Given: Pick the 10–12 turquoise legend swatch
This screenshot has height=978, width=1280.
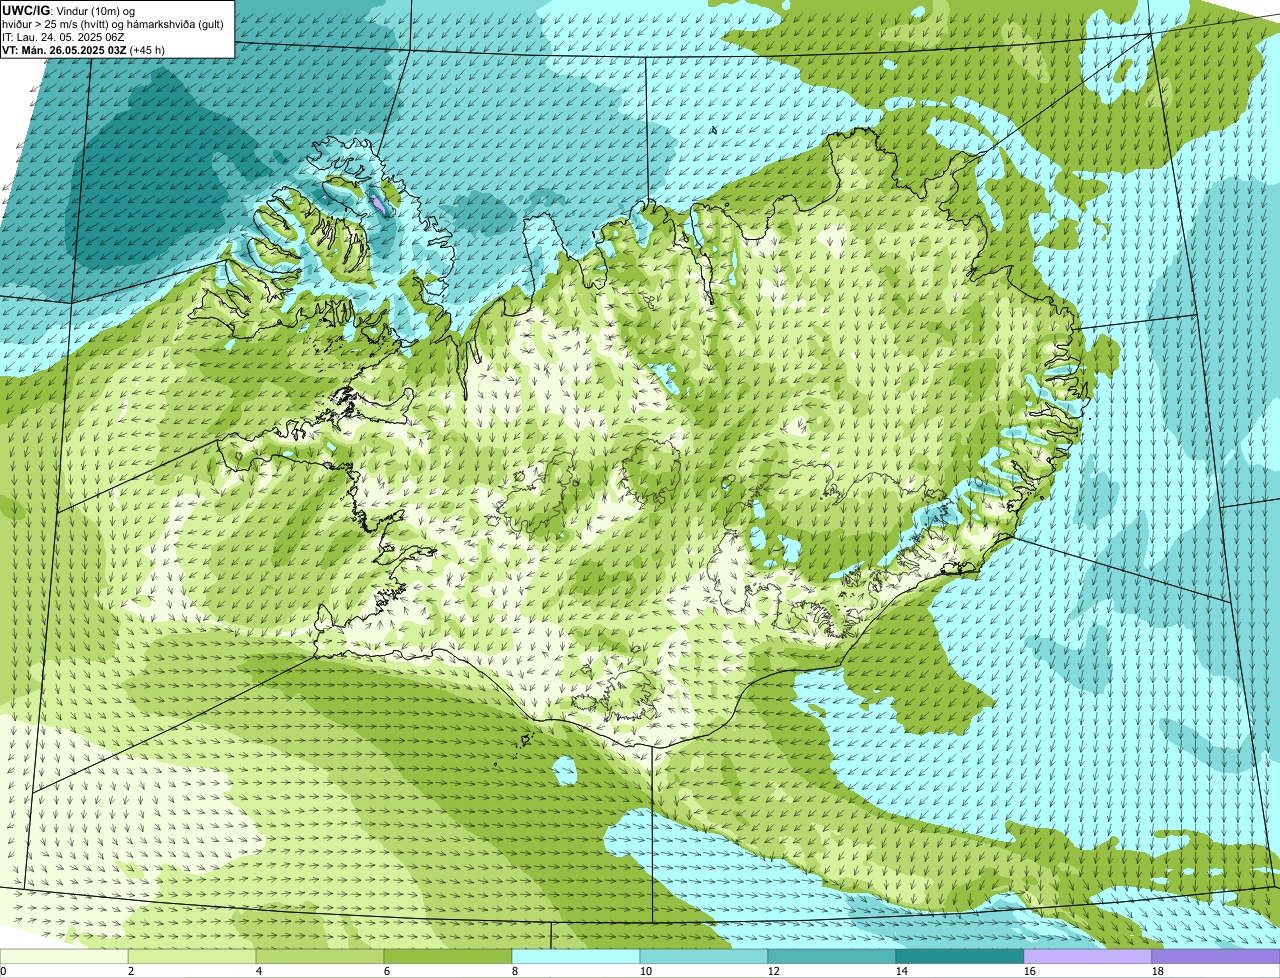Looking at the screenshot, I should tap(704, 957).
